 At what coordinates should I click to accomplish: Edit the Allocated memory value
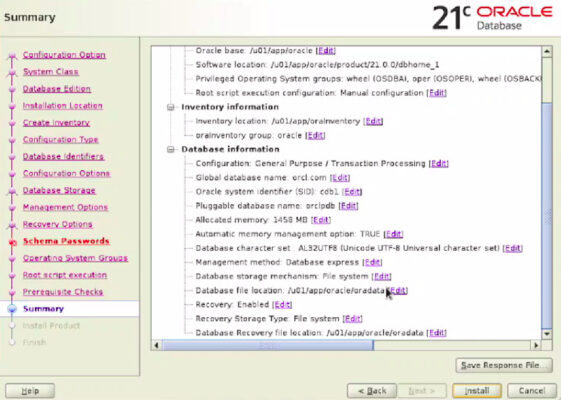click(321, 220)
